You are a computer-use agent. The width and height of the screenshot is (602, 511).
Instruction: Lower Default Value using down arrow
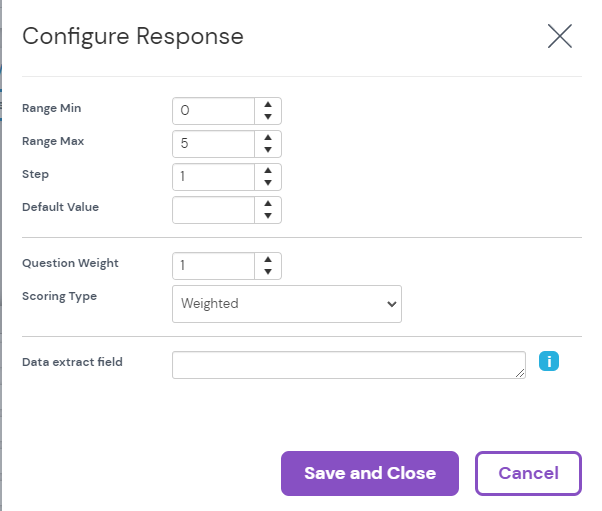(268, 216)
